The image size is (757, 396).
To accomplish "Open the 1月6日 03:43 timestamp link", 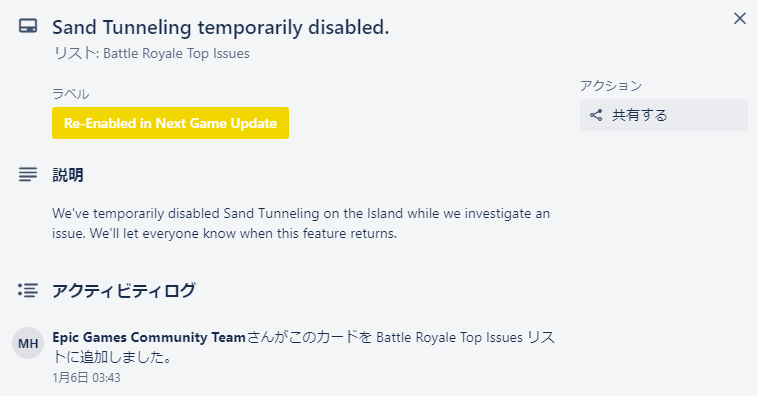I will coord(86,378).
